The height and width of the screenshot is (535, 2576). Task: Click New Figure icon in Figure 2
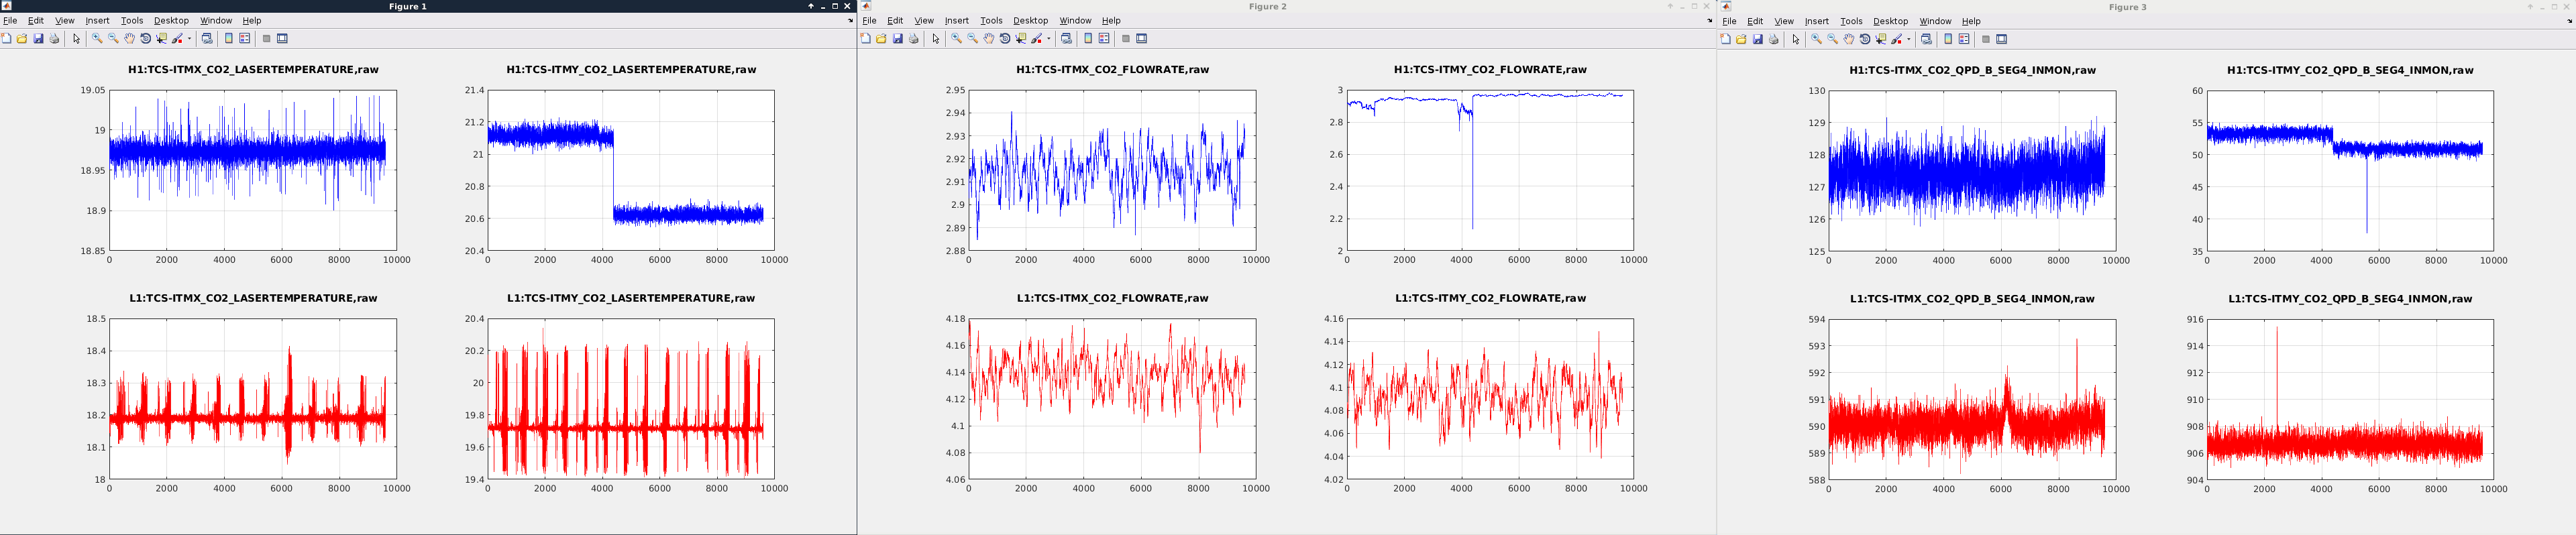[865, 39]
